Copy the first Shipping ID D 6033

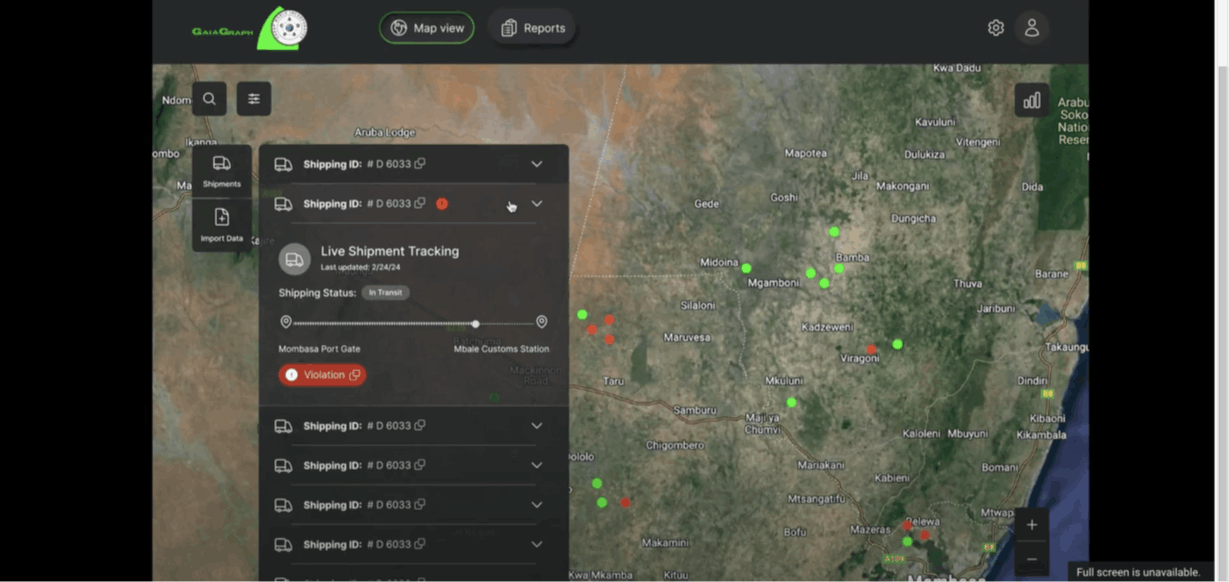coord(420,164)
